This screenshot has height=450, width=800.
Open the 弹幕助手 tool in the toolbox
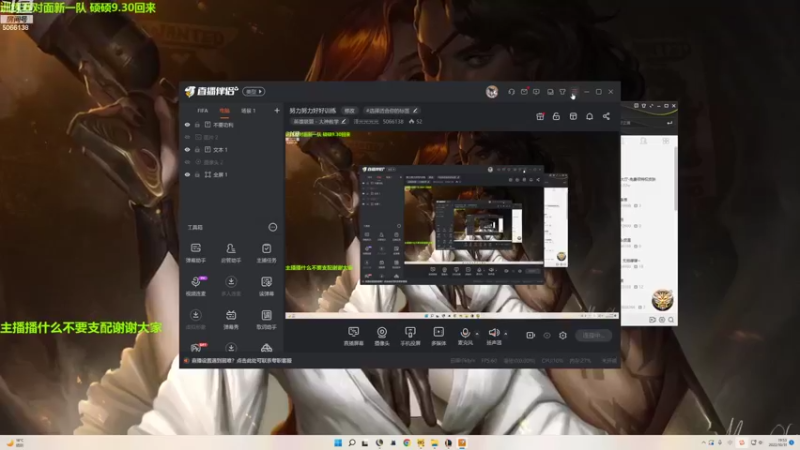point(195,253)
